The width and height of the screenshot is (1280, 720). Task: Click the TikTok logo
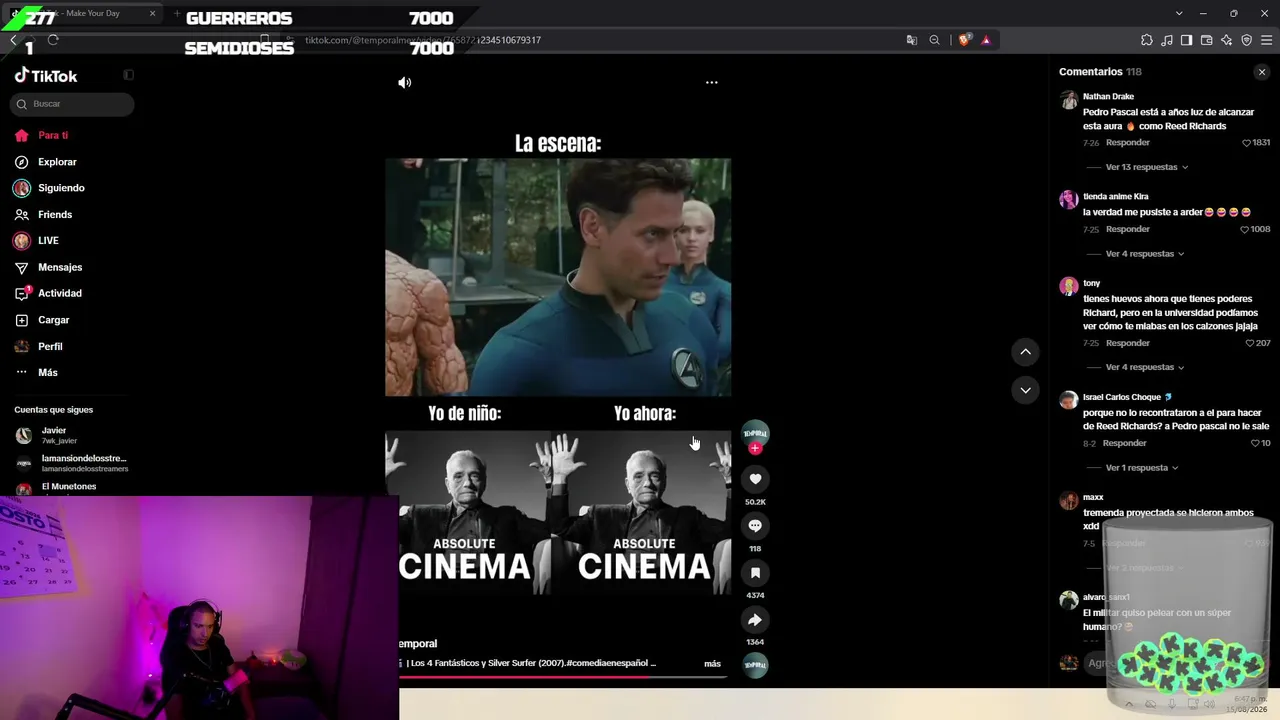click(x=46, y=76)
